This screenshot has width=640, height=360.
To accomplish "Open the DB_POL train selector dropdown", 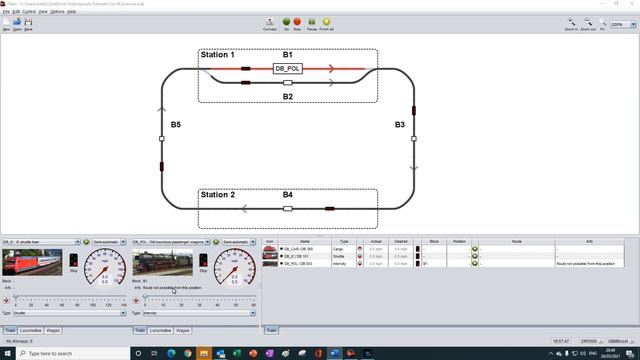I will click(207, 242).
